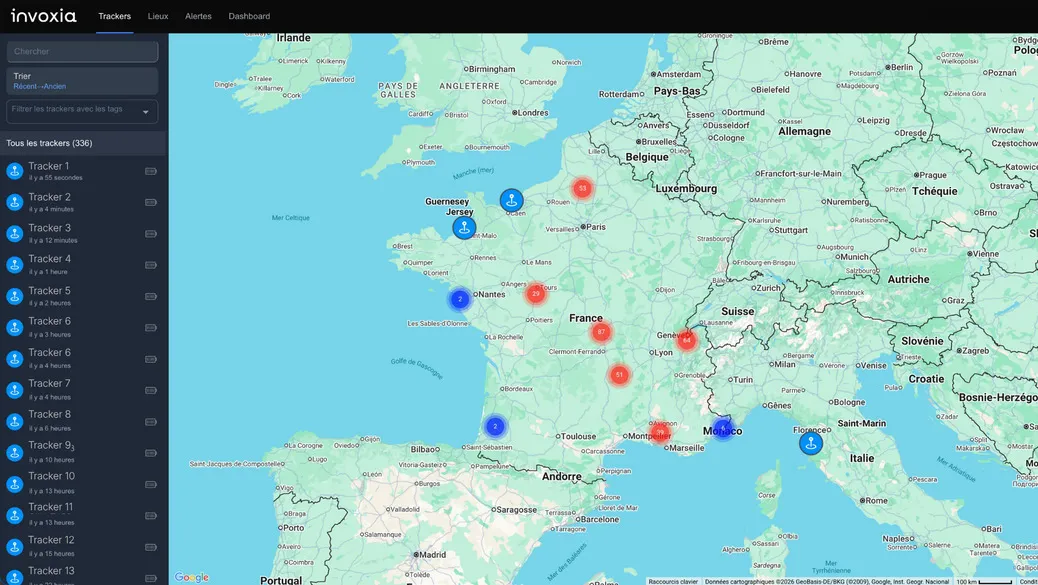Open the red cluster marker 53 near Rouen
Viewport: 1038px width, 585px height.
(582, 189)
